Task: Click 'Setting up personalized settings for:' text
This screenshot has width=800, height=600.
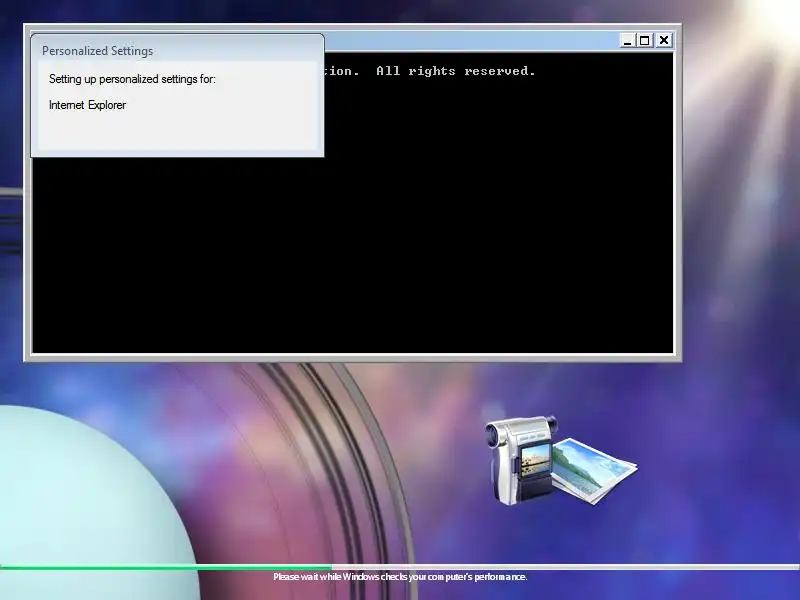Action: 132,79
